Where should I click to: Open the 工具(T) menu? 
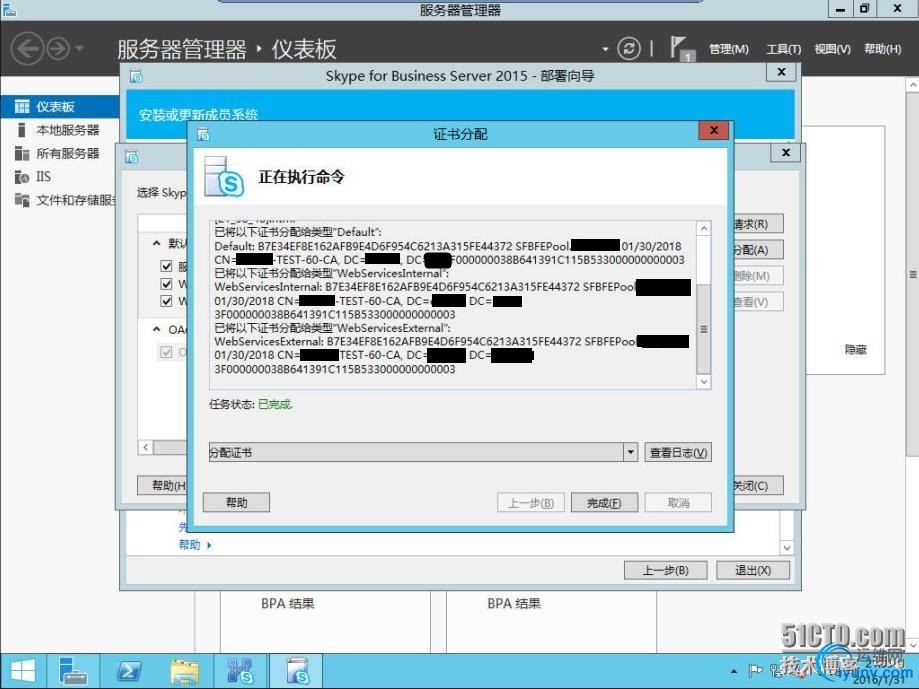click(784, 49)
